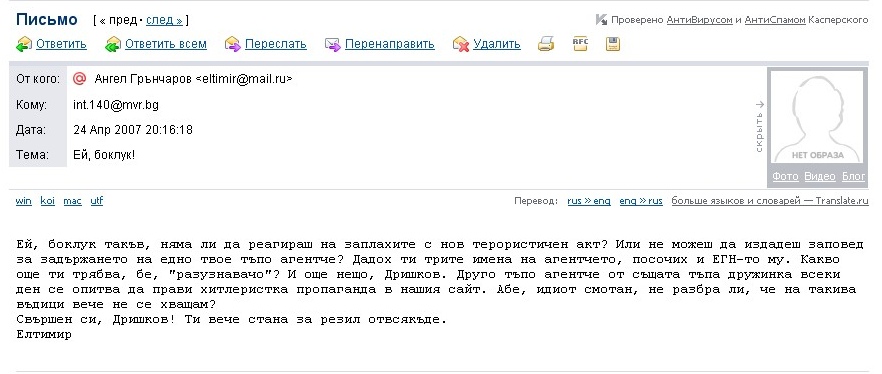Click the Delete (Удалить) red-cross icon

pyautogui.click(x=461, y=44)
